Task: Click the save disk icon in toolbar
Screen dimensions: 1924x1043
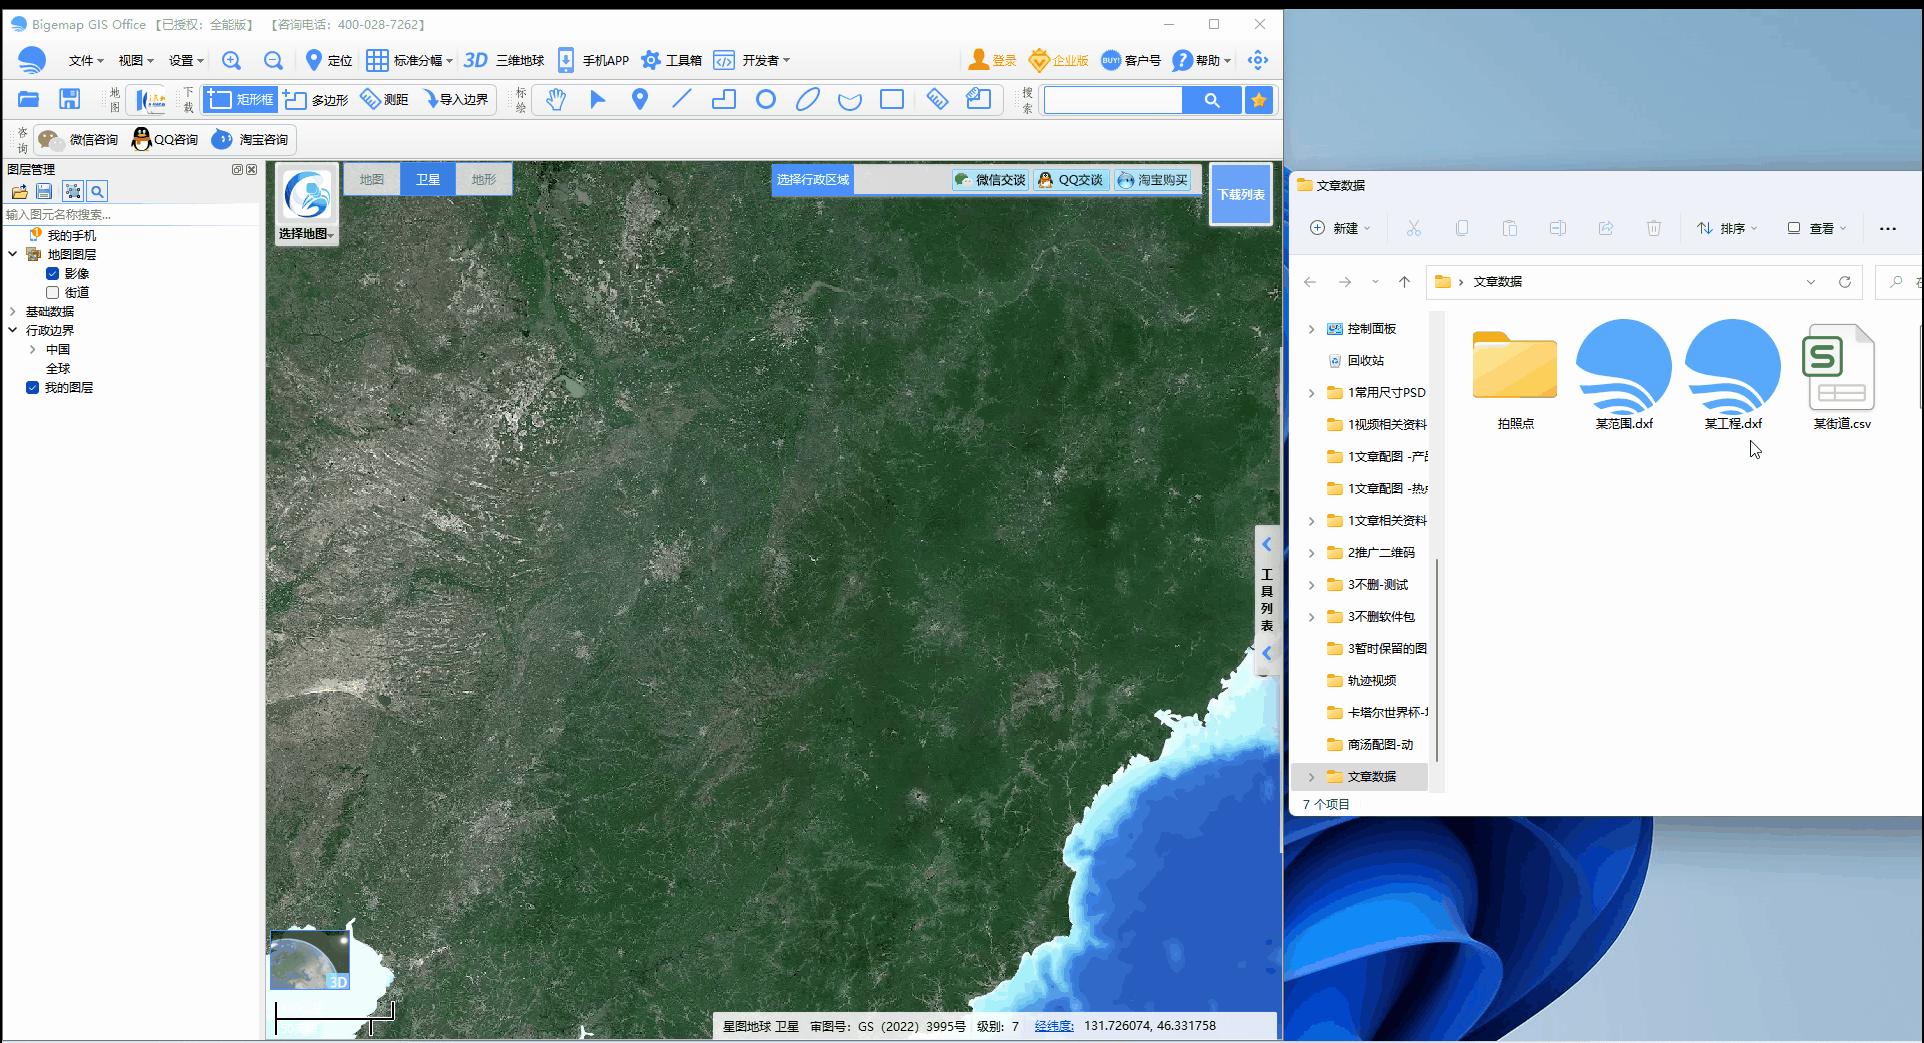Action: tap(69, 99)
